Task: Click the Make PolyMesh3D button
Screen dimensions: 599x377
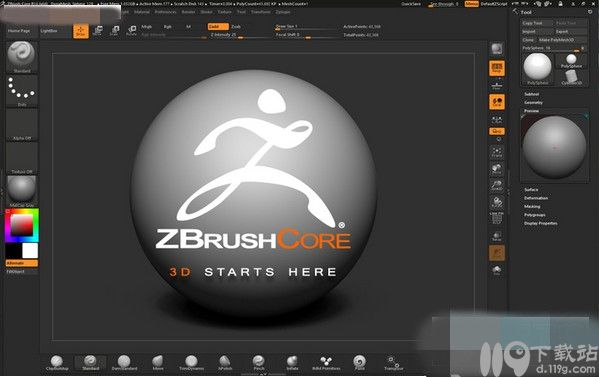Action: point(562,40)
